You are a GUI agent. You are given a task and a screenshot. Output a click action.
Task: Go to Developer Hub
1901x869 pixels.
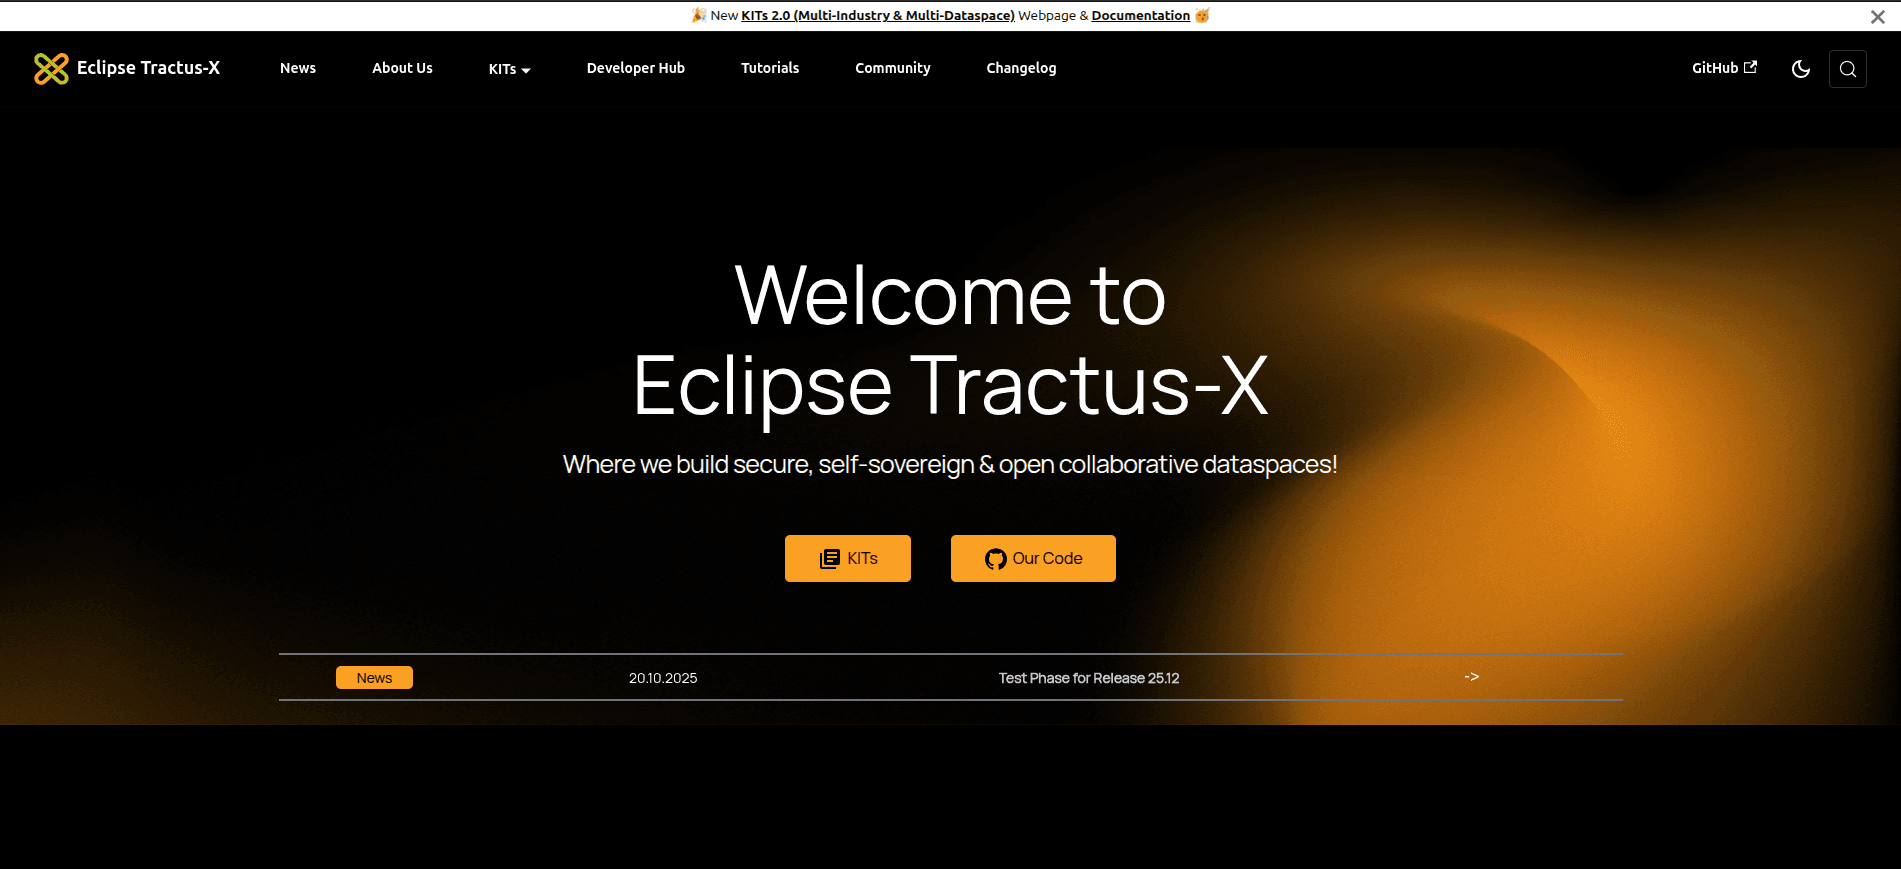[x=636, y=68]
